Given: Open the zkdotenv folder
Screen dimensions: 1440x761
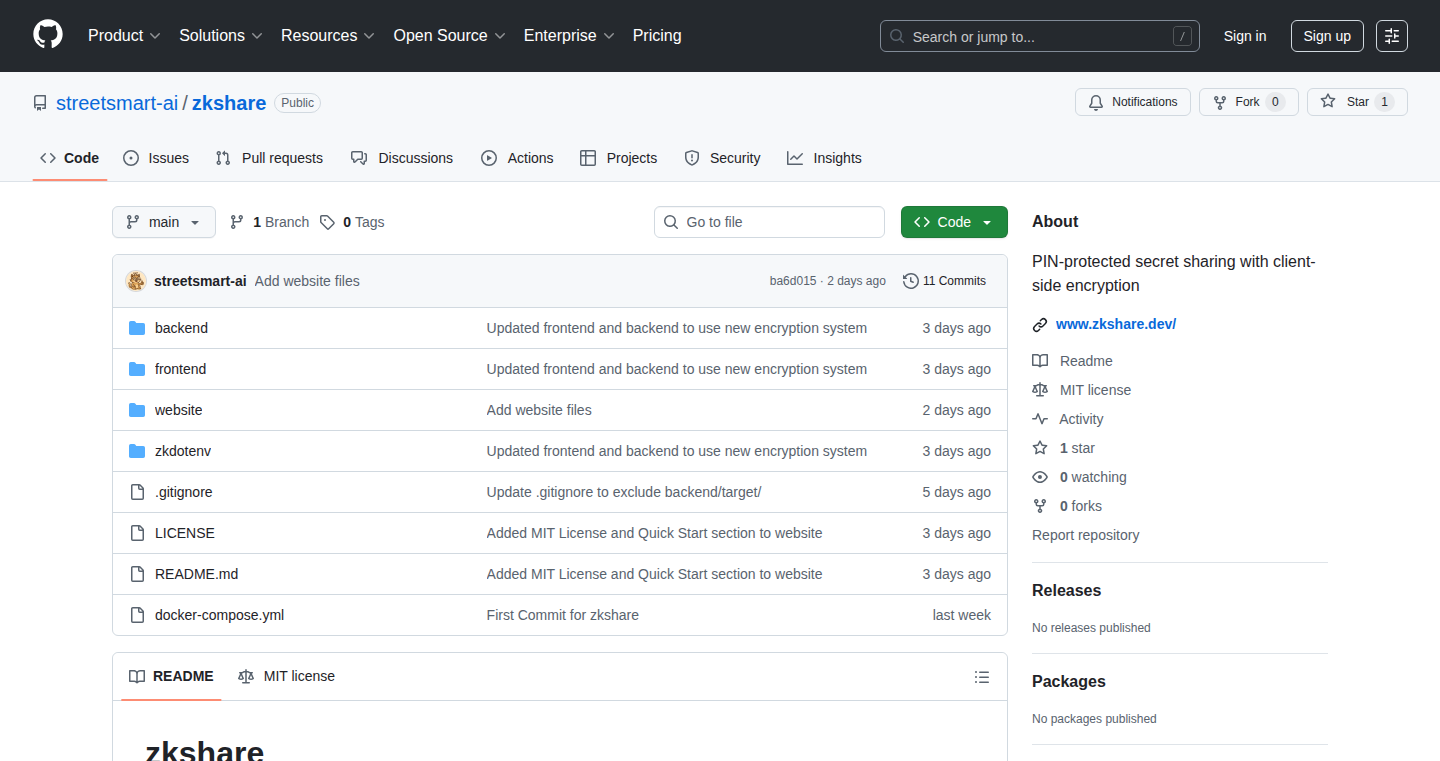Looking at the screenshot, I should pos(183,451).
